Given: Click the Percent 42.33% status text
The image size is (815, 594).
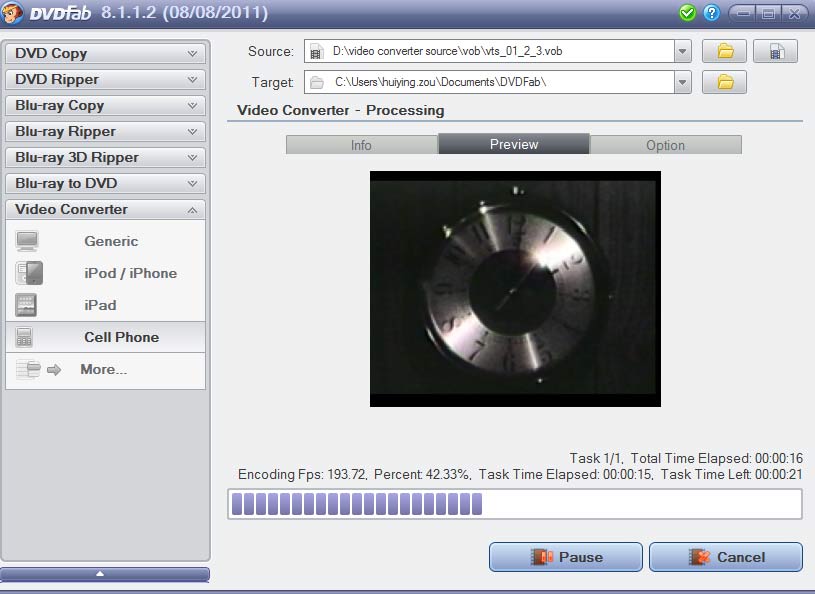Looking at the screenshot, I should [x=422, y=474].
